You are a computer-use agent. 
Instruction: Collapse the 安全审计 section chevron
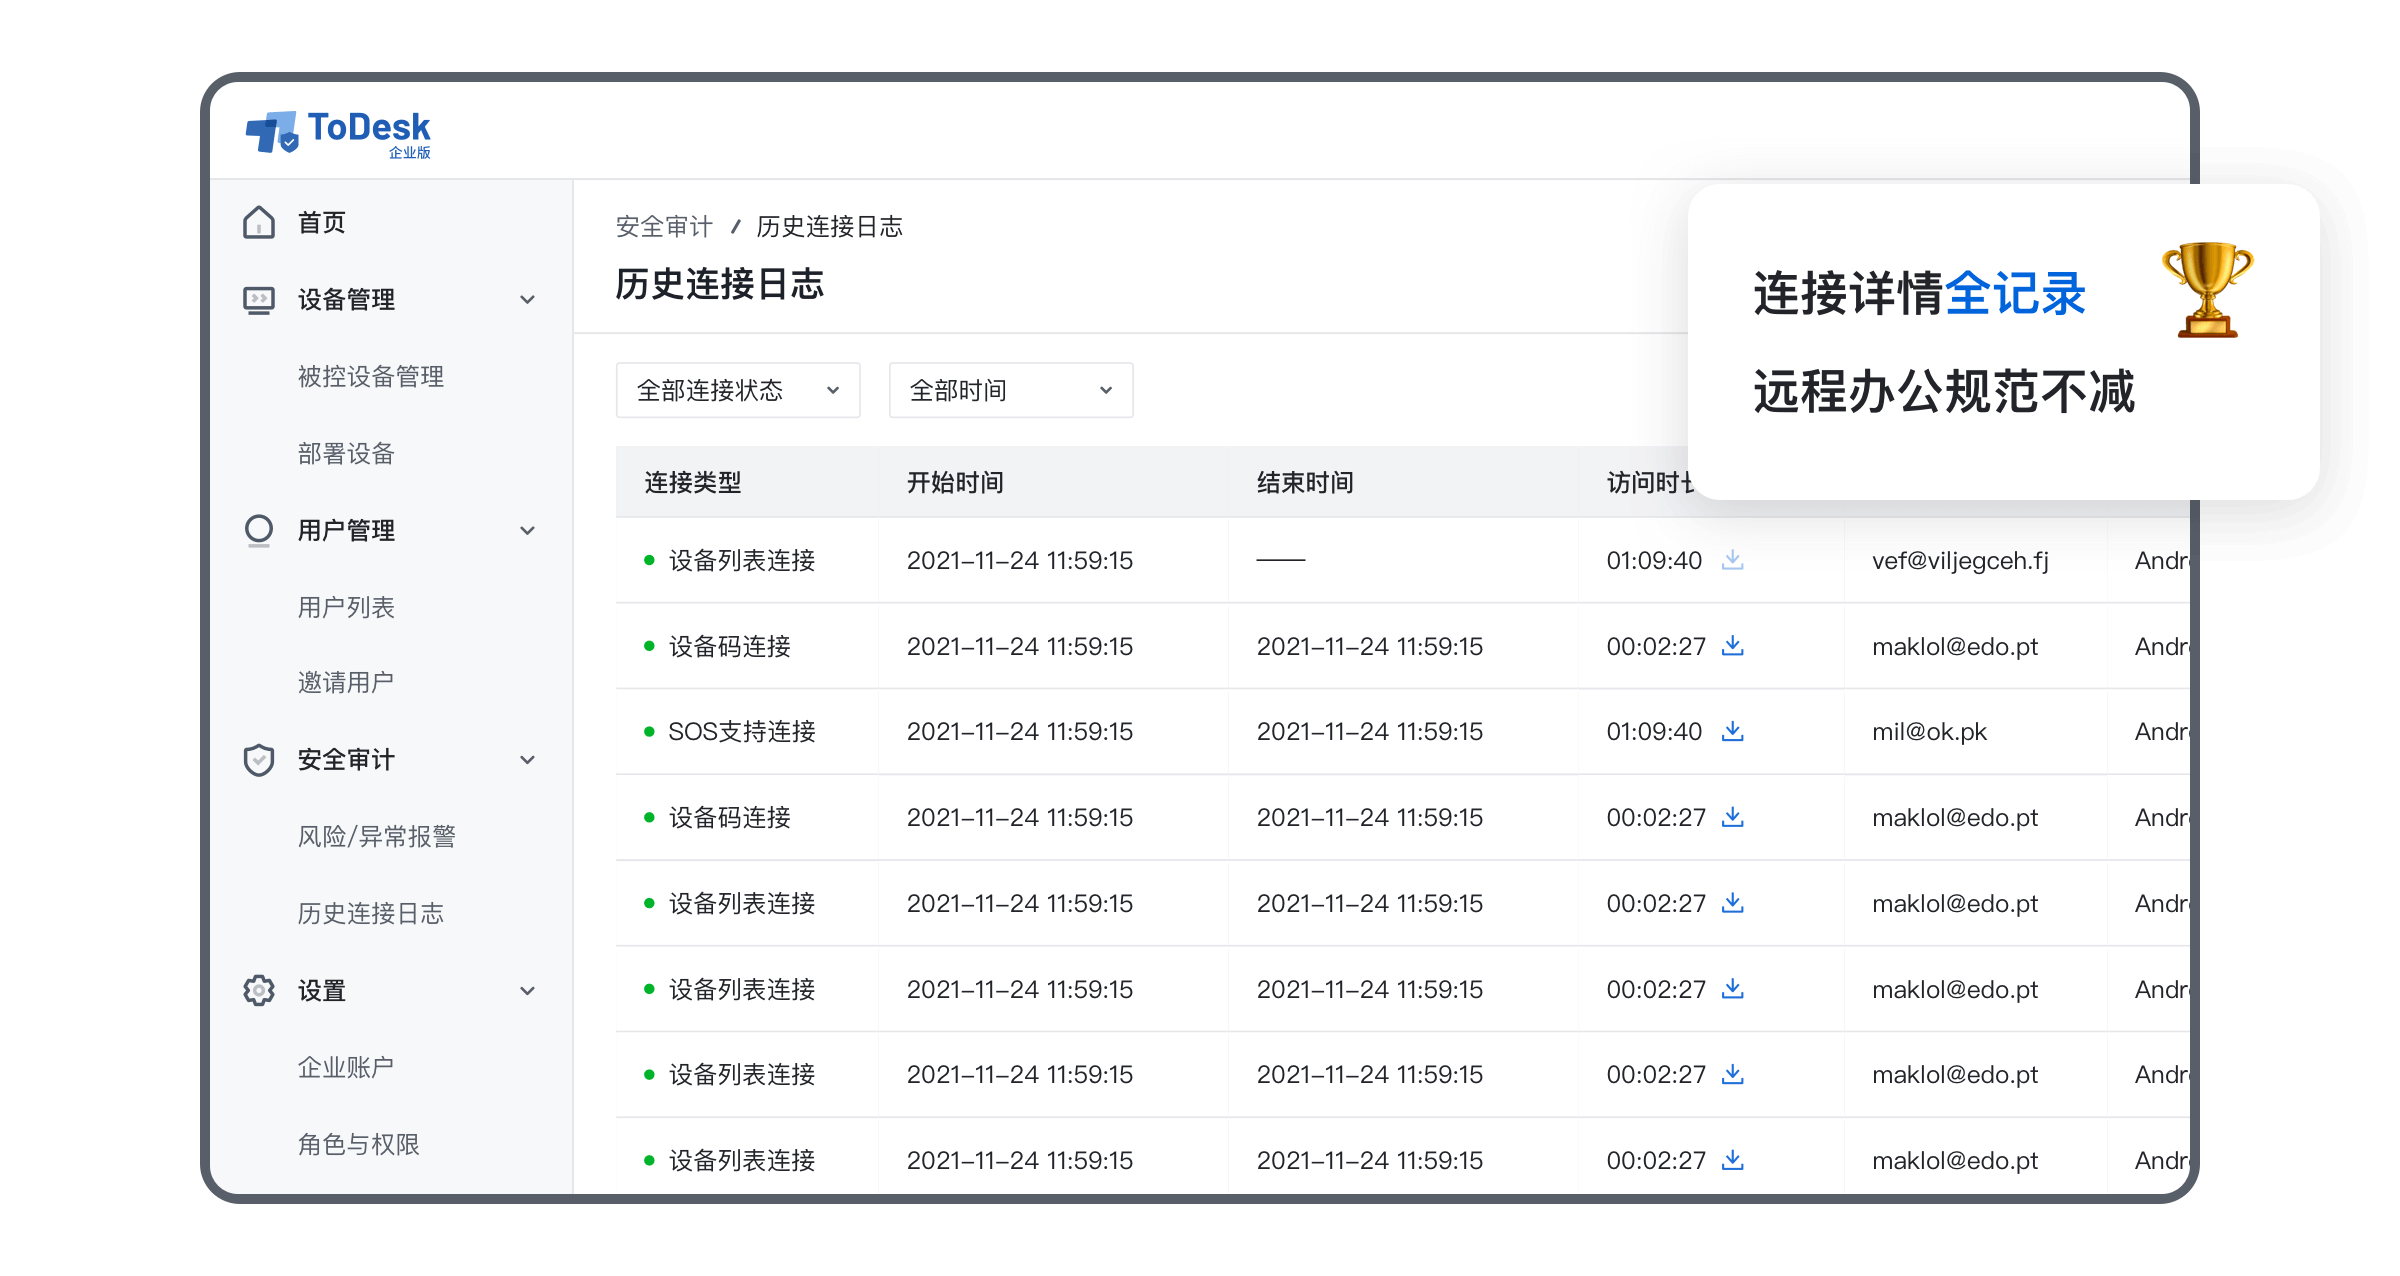pos(527,760)
